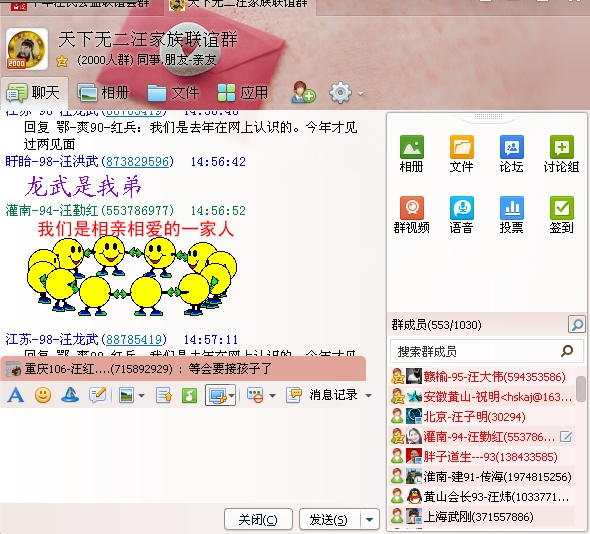Click the green music note icon
Screen dimensions: 590x534
(189, 396)
